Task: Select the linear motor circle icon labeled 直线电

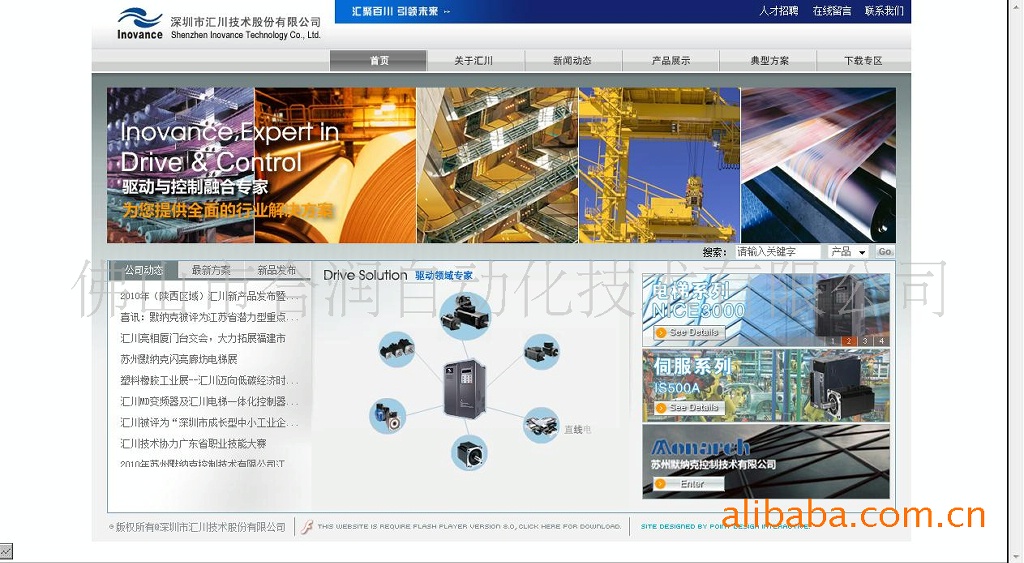Action: [543, 425]
